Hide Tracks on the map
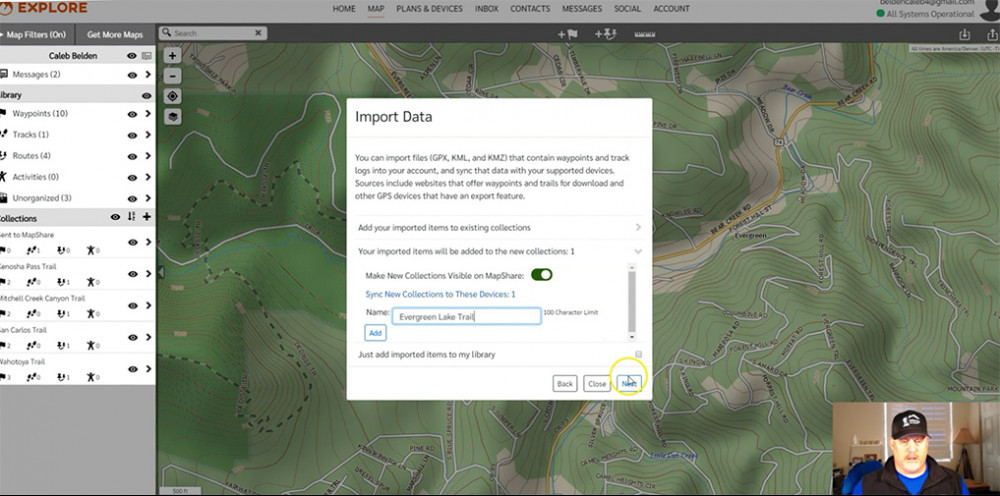The image size is (1000, 496). point(132,135)
